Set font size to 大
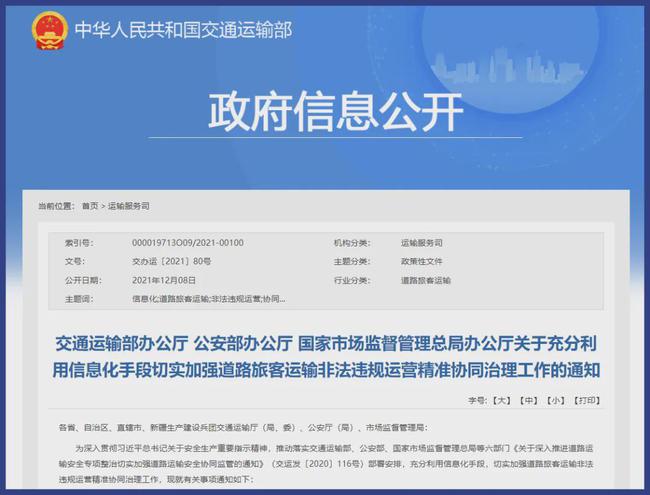 pyautogui.click(x=501, y=400)
